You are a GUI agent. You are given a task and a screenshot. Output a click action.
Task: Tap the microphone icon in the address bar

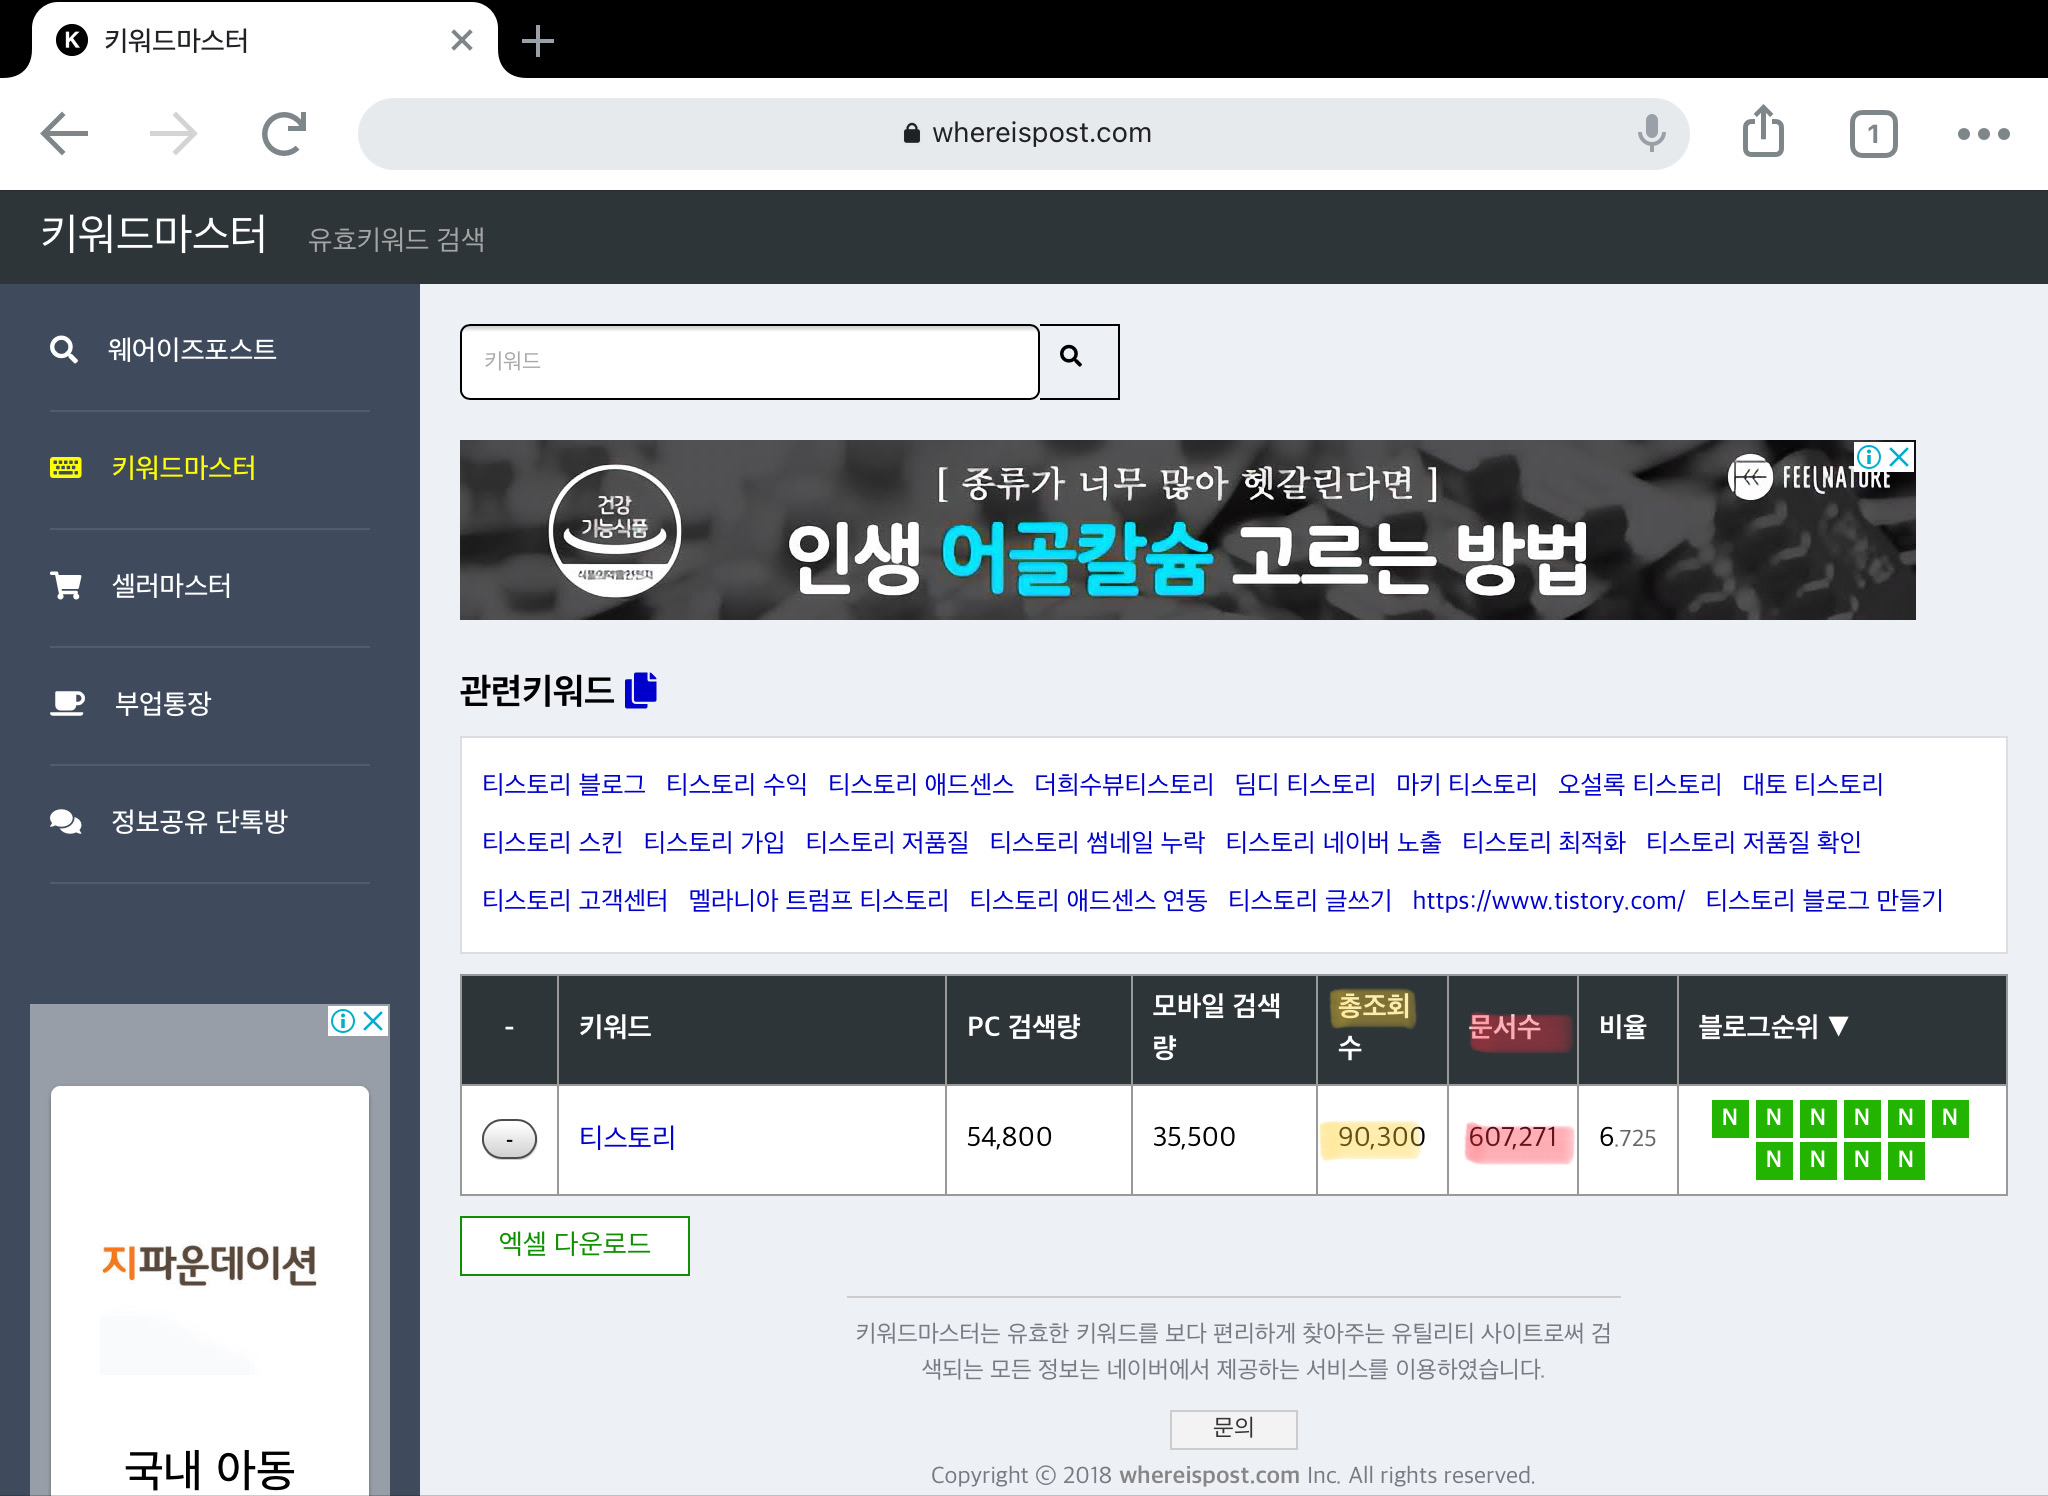point(1651,133)
